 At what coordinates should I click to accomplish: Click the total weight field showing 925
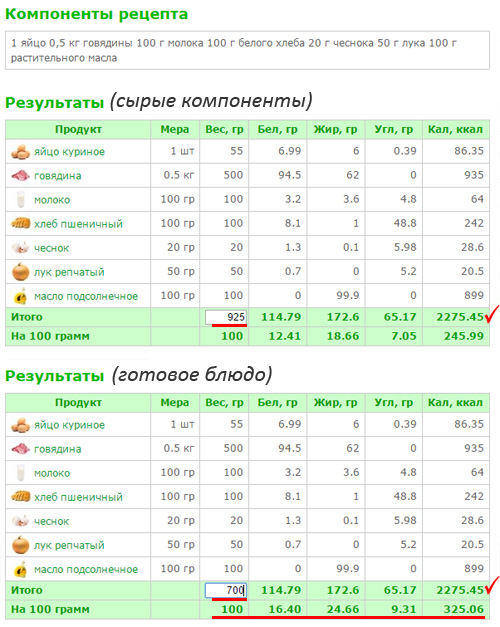pyautogui.click(x=226, y=317)
